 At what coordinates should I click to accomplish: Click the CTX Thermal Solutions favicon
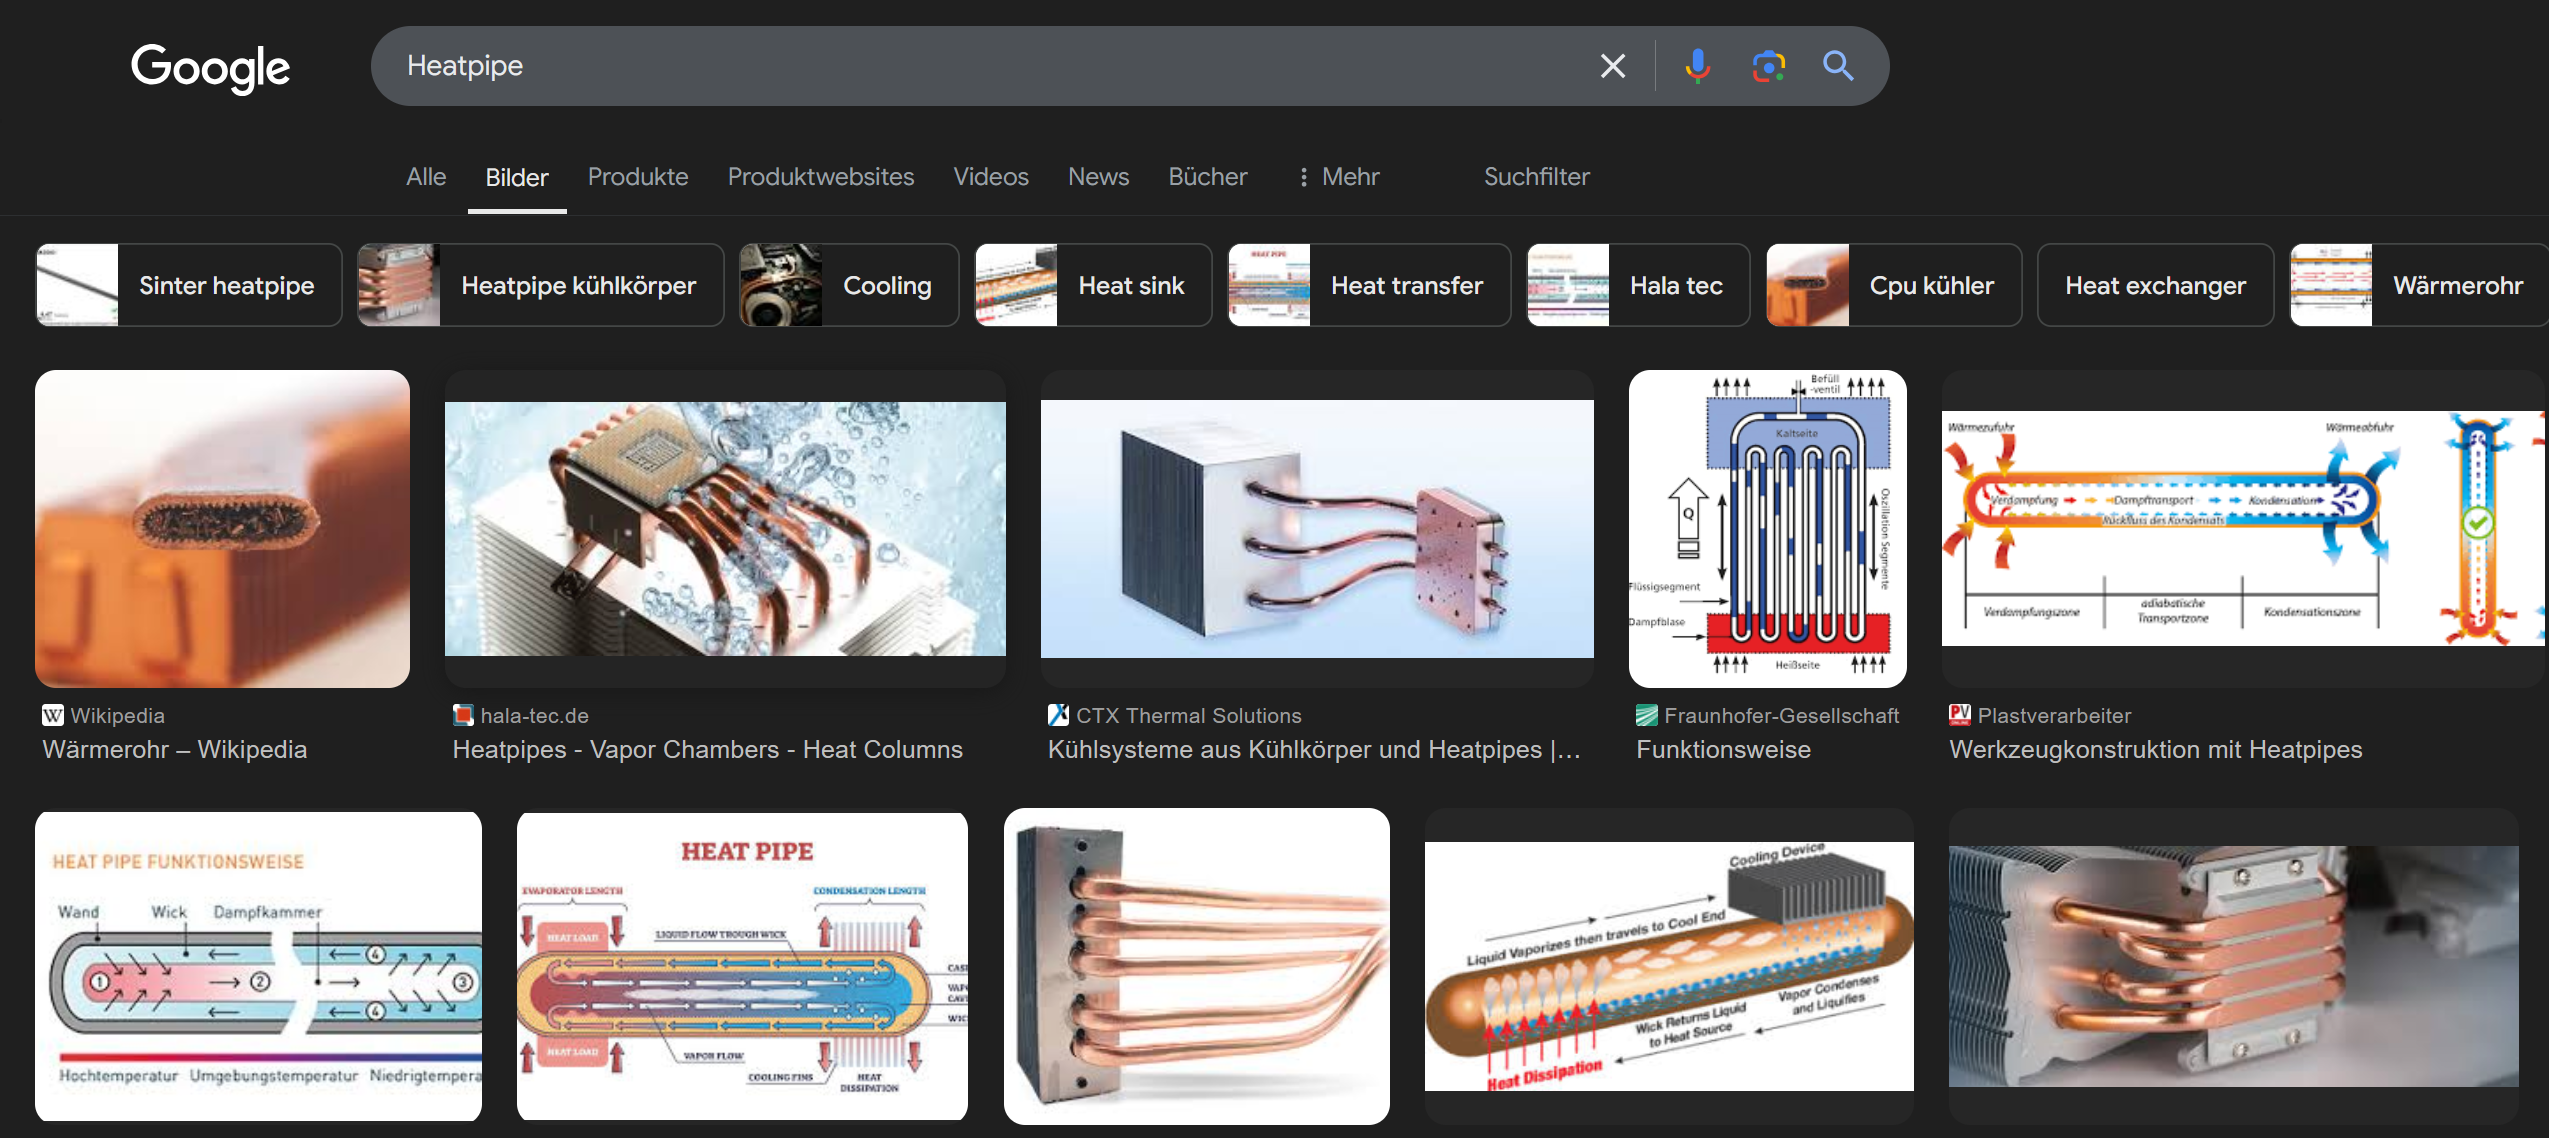click(1058, 715)
